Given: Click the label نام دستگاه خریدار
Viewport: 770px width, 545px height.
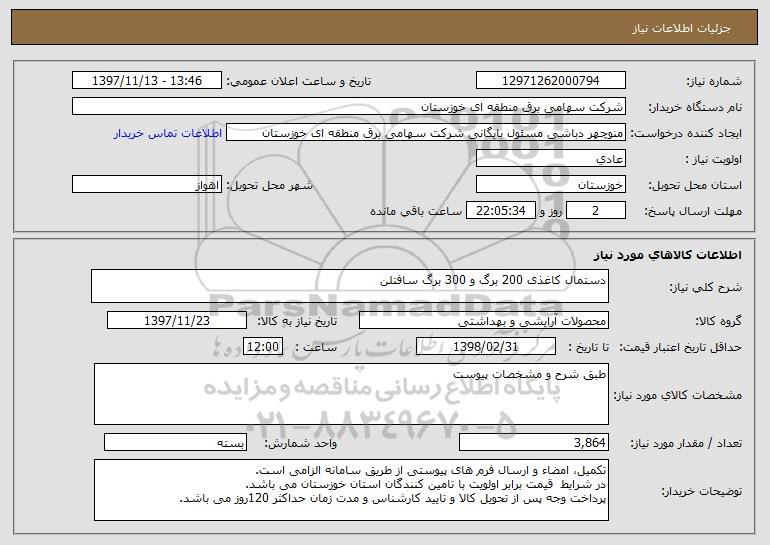Looking at the screenshot, I should 695,108.
